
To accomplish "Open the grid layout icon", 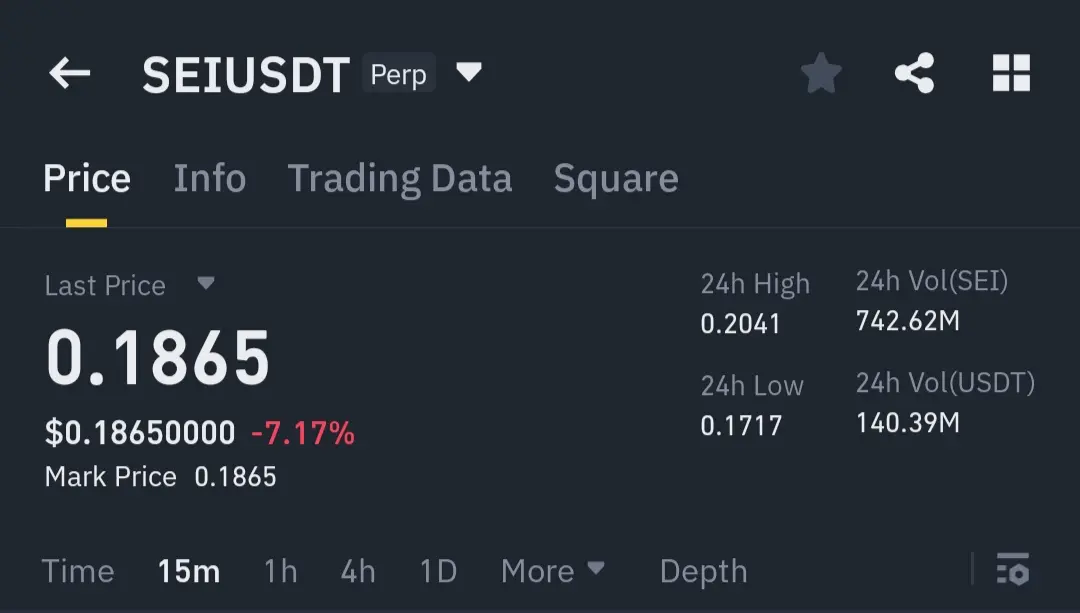I will click(1011, 73).
